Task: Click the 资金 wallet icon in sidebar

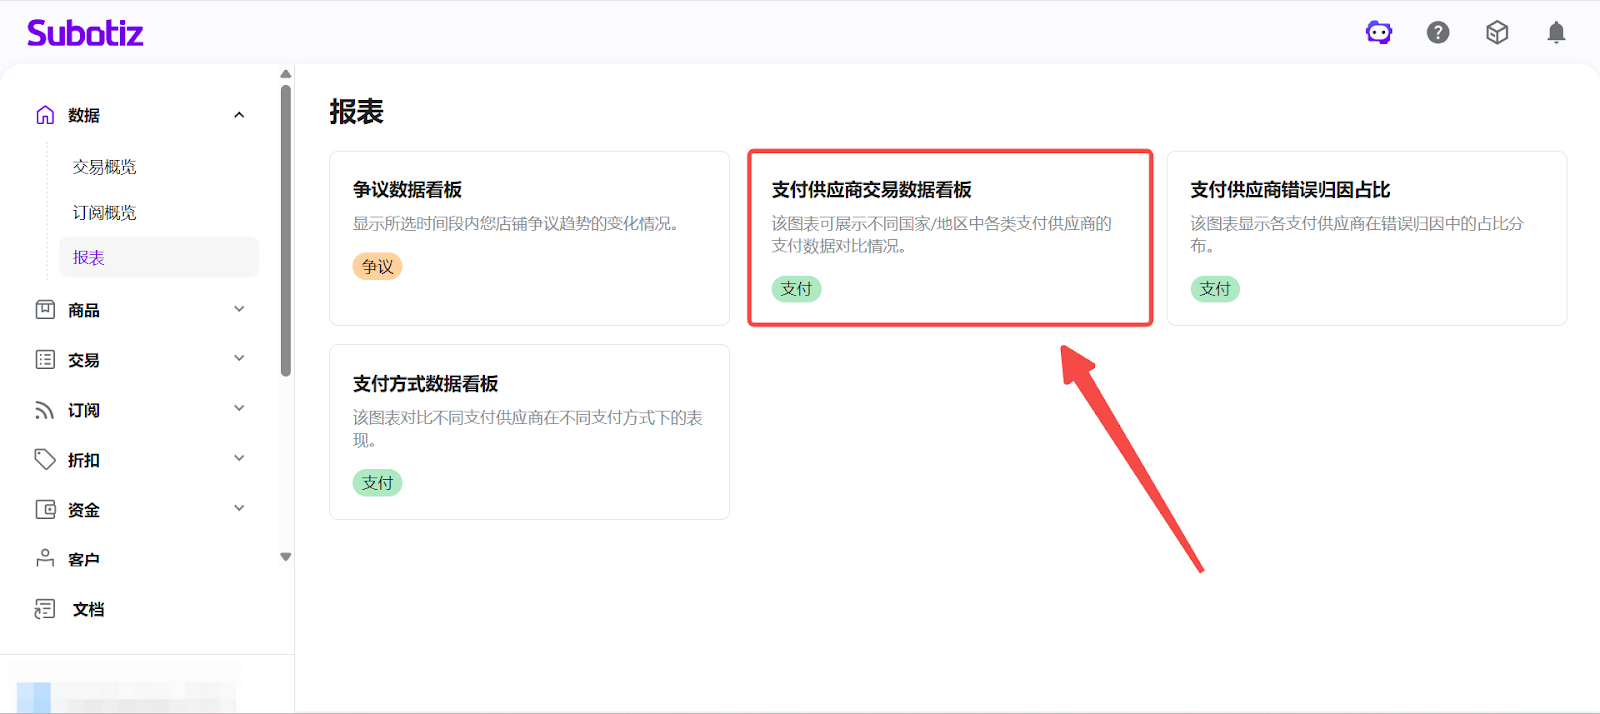Action: coord(45,510)
